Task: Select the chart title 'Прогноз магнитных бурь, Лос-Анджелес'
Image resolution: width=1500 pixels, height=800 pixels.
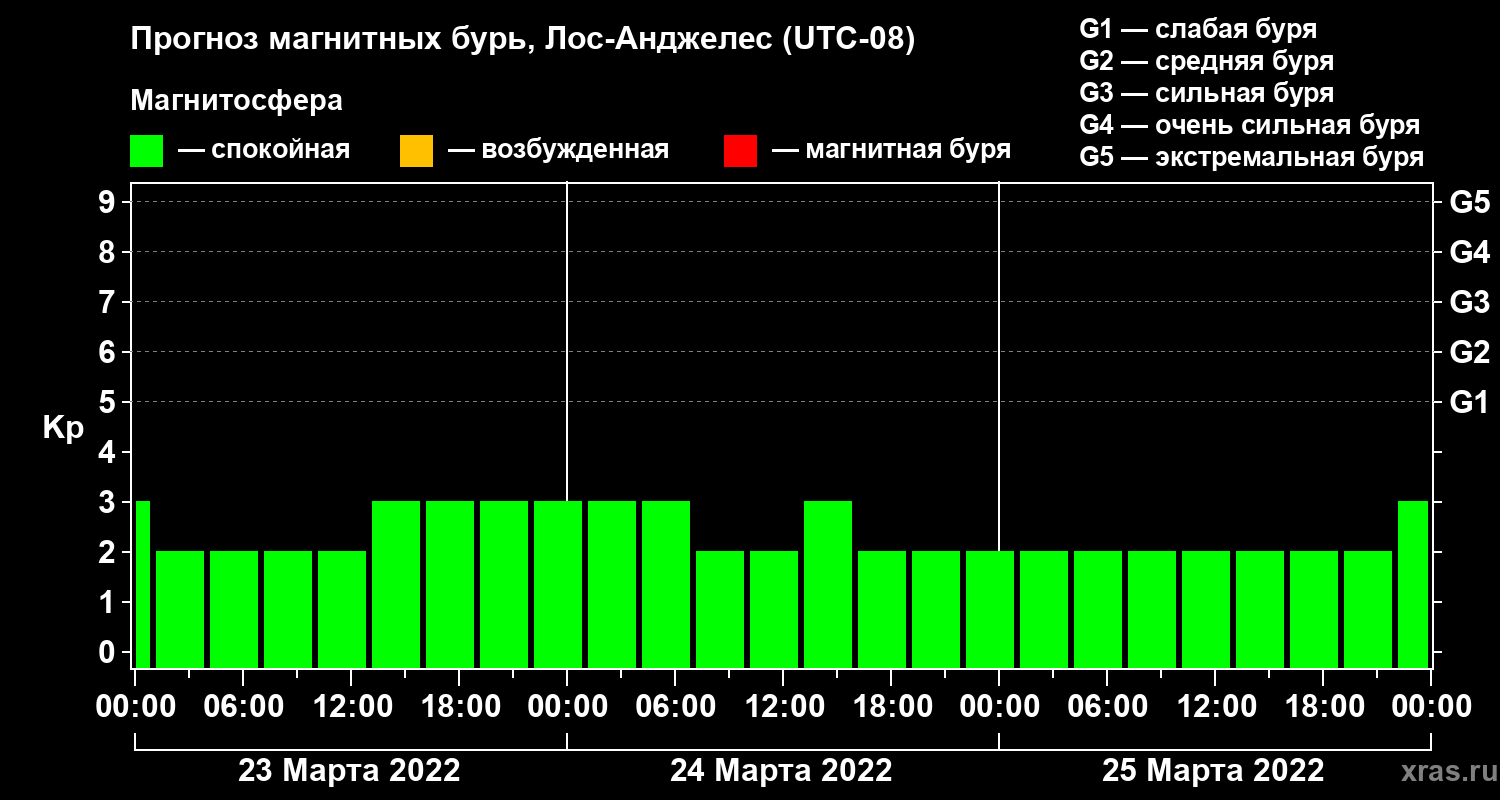Action: click(x=451, y=41)
